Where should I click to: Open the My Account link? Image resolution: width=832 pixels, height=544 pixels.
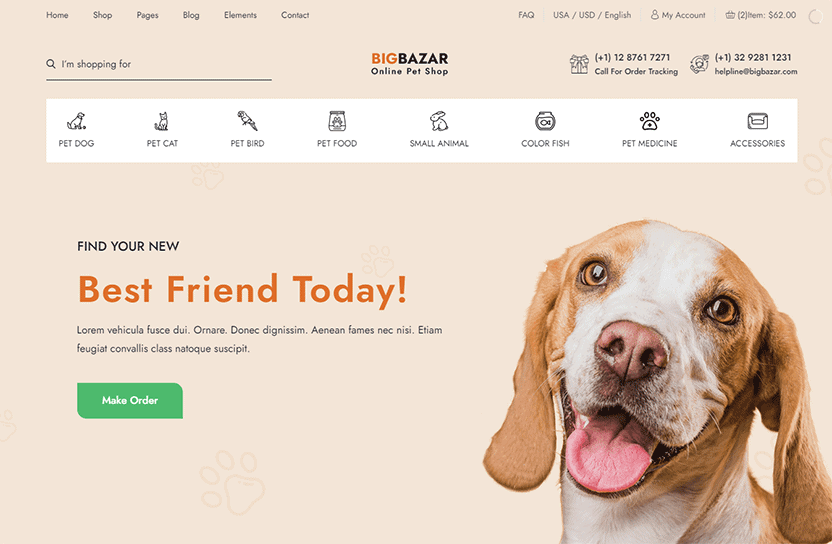678,15
